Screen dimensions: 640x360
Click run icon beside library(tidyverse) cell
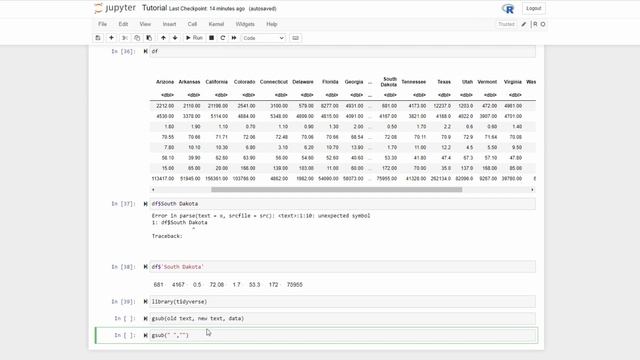coord(146,302)
